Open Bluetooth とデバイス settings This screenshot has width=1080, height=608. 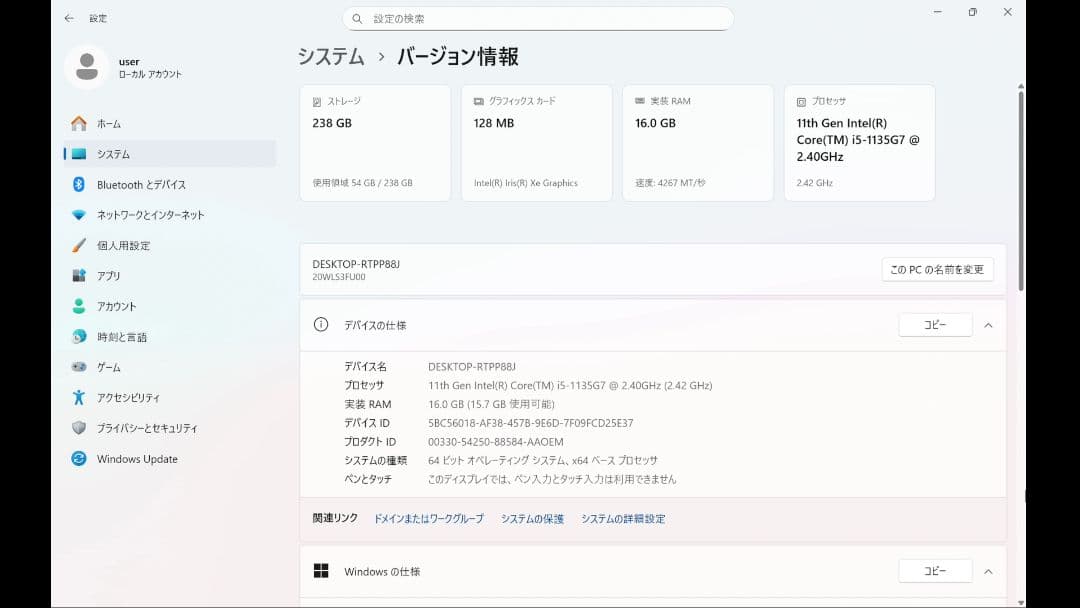(x=170, y=185)
